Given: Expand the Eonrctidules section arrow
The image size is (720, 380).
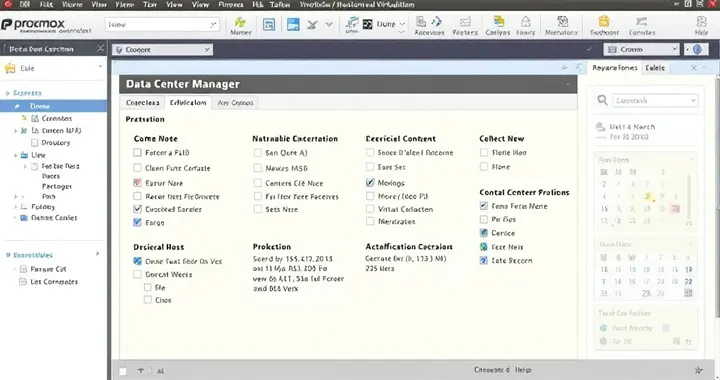Looking at the screenshot, I should click(x=97, y=254).
